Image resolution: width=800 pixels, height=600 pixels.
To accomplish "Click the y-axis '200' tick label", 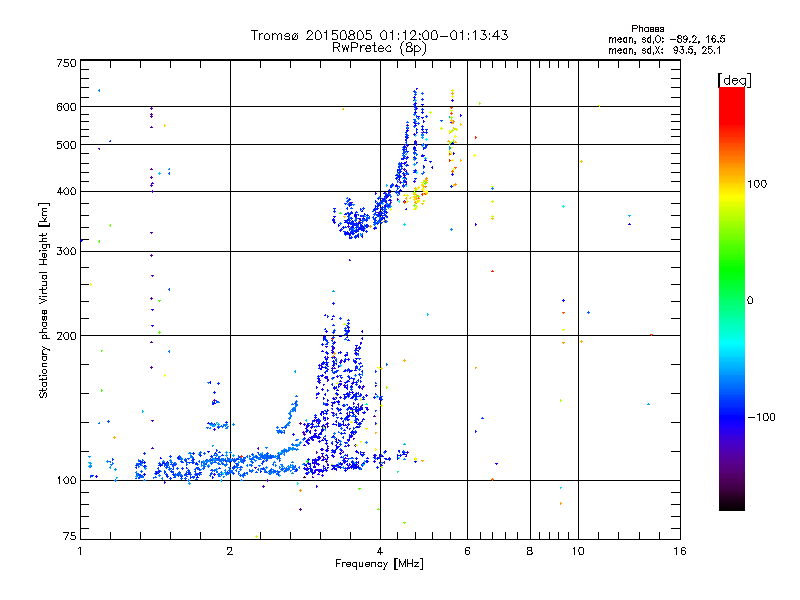I will tap(66, 336).
